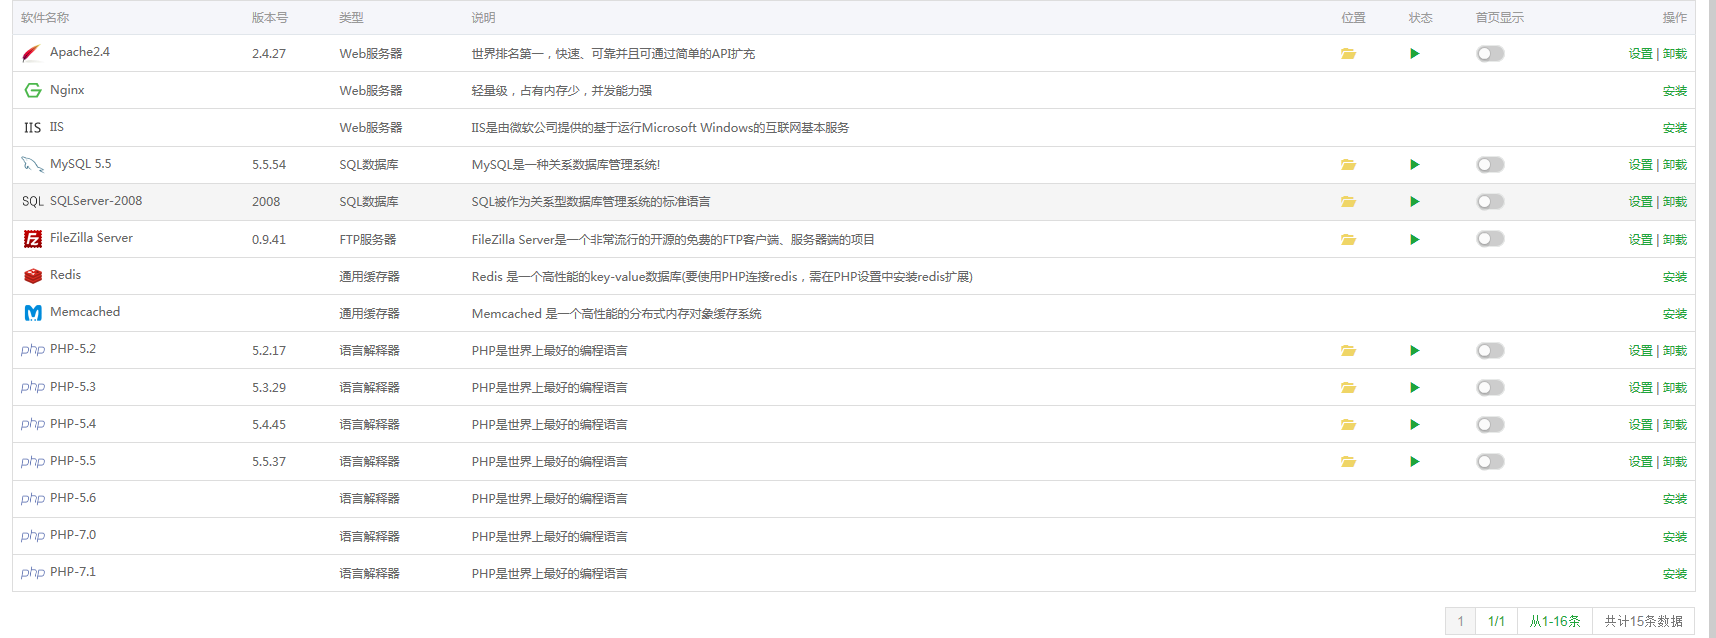Click the FileZilla red logo icon

click(x=33, y=239)
